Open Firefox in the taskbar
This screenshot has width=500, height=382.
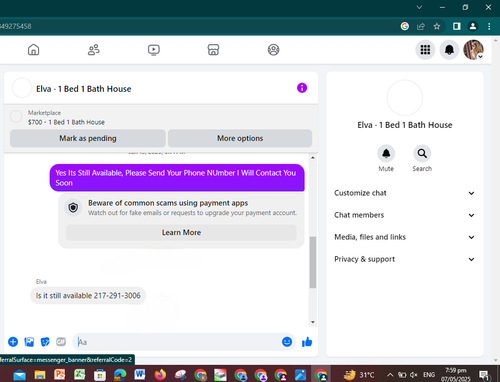tap(160, 375)
